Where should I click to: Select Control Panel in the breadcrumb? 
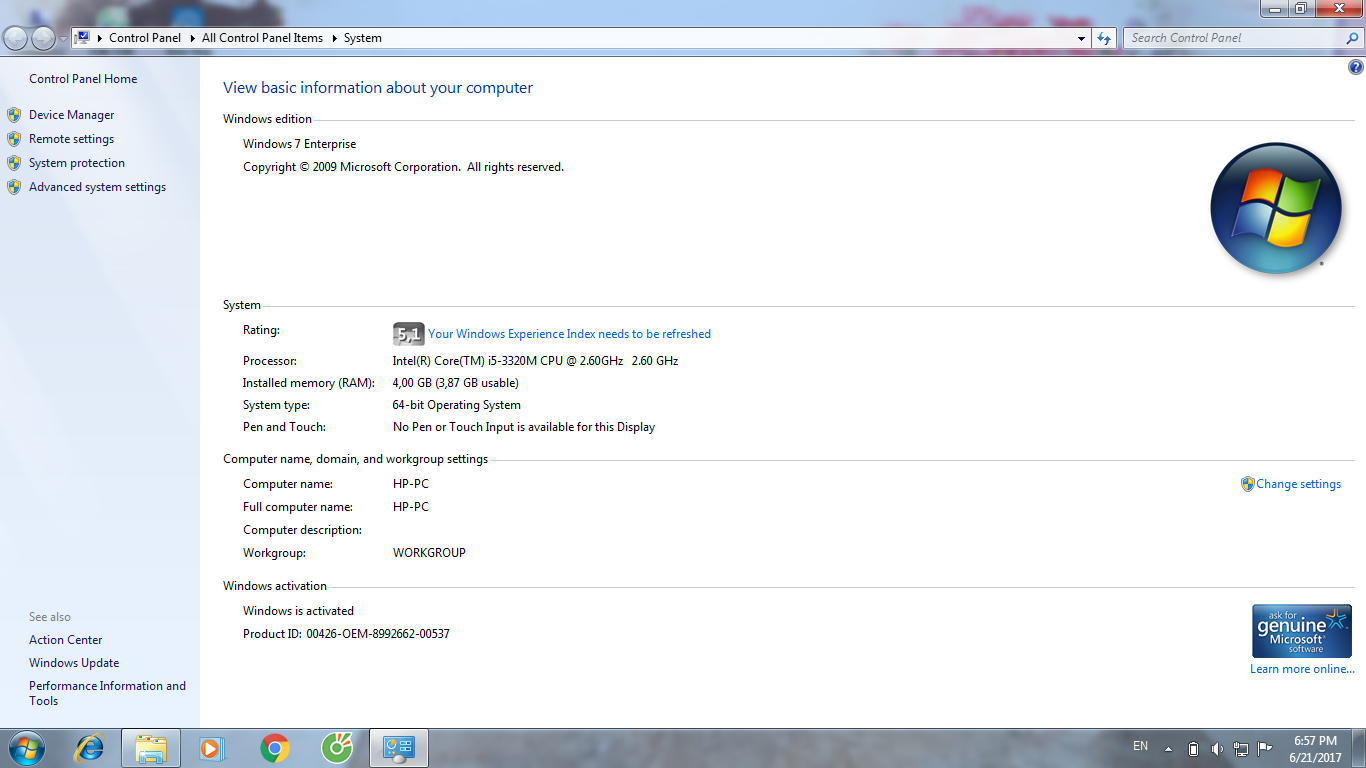tap(145, 38)
